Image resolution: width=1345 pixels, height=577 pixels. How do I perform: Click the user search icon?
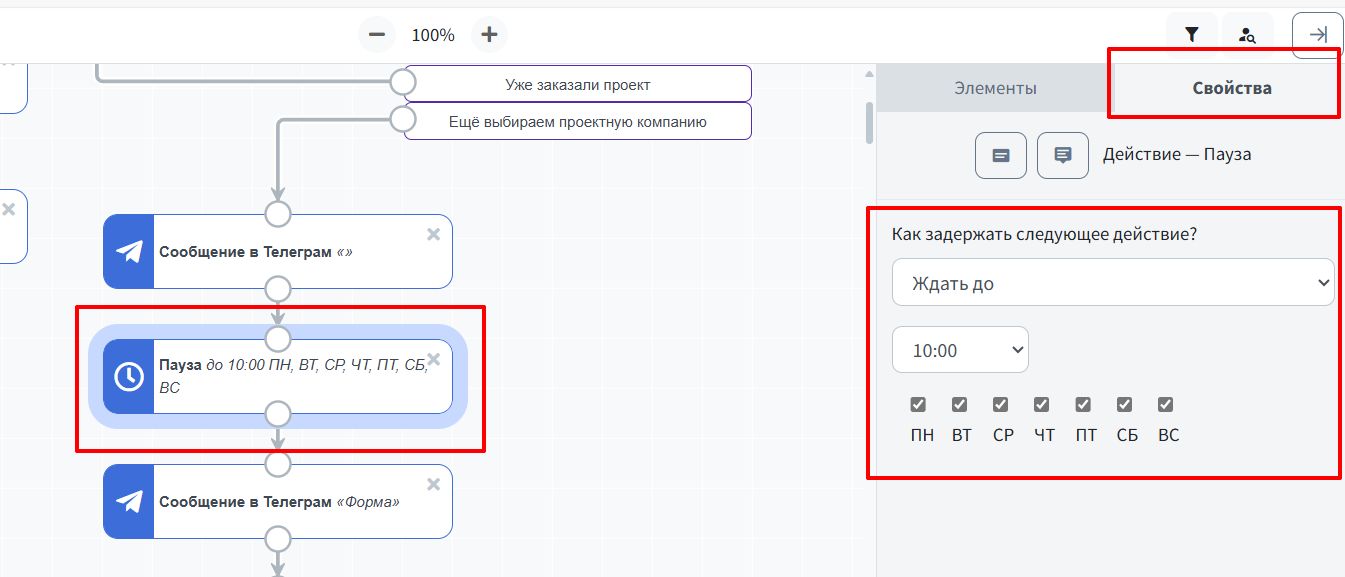click(1247, 35)
